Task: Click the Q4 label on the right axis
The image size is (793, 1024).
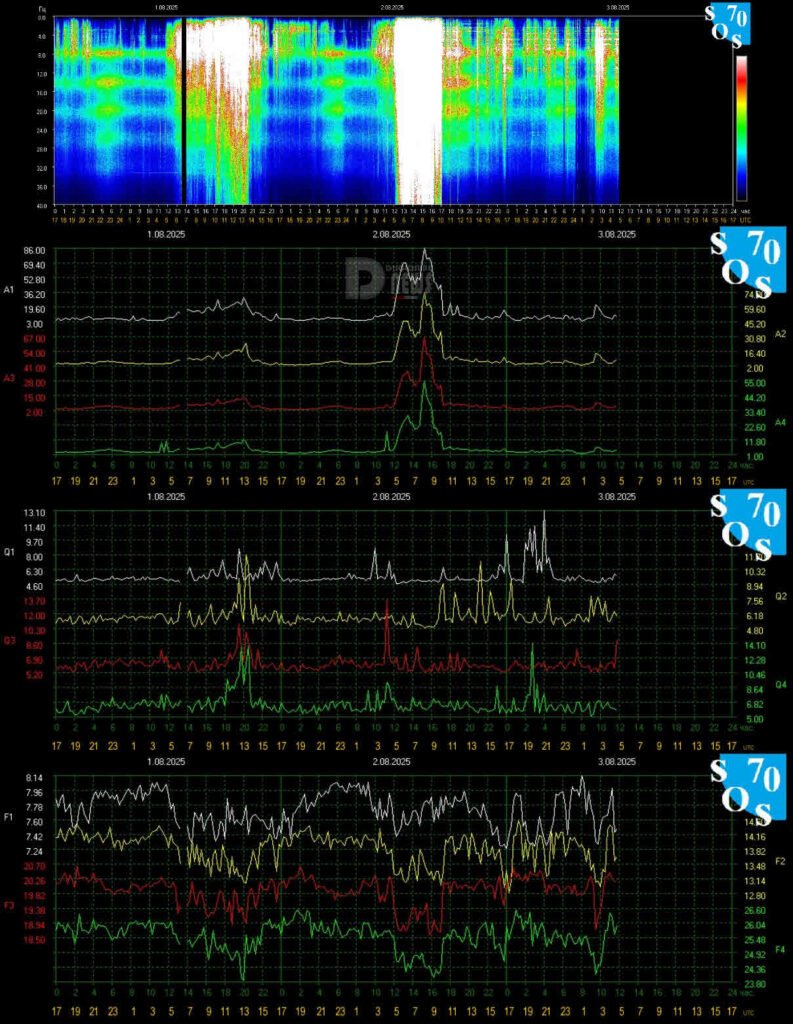Action: (781, 685)
